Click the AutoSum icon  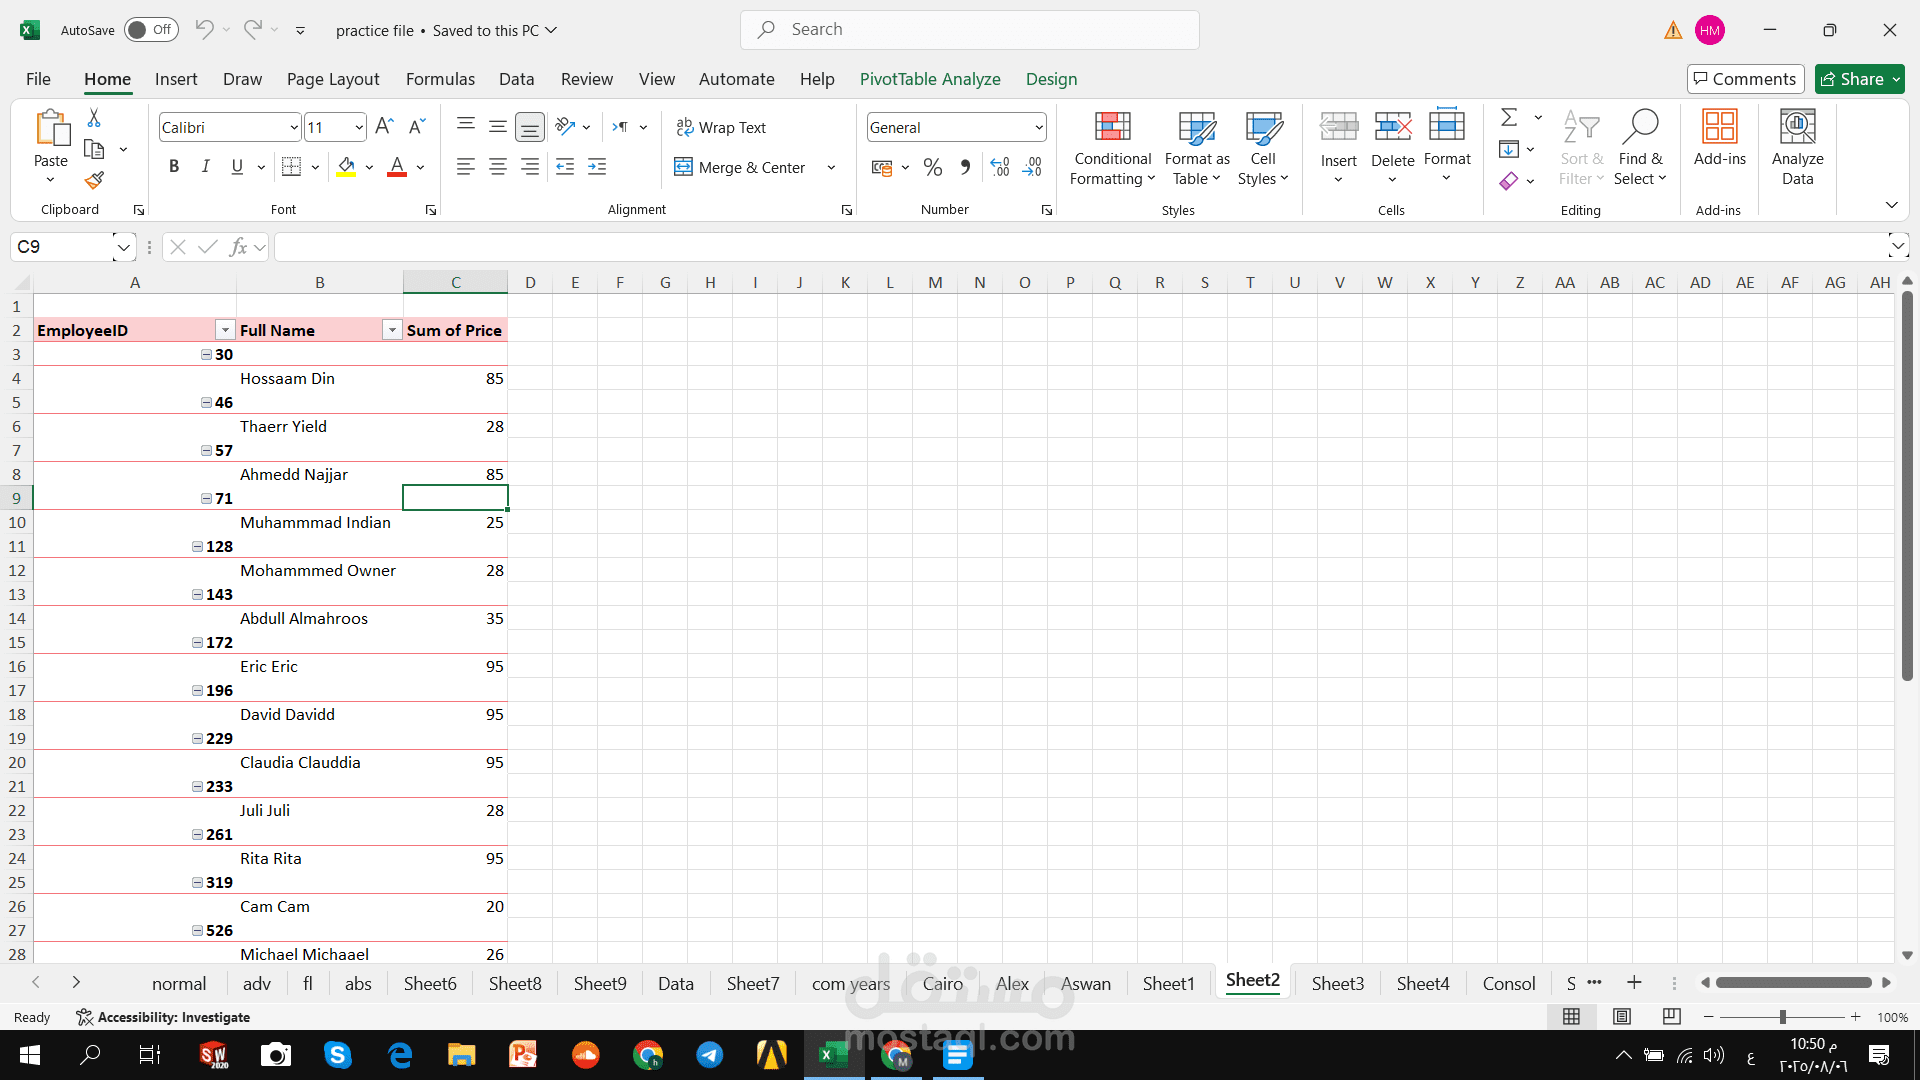pos(1507,117)
